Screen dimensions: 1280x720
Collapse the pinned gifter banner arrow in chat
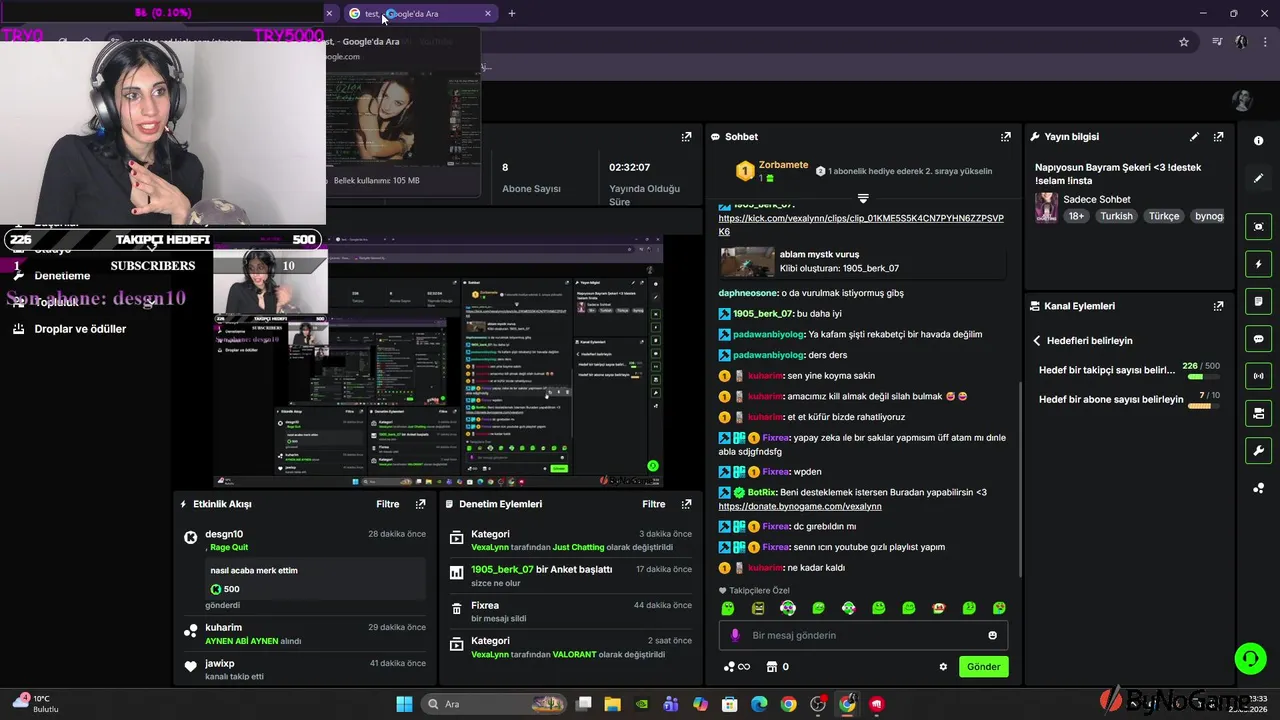click(x=863, y=198)
